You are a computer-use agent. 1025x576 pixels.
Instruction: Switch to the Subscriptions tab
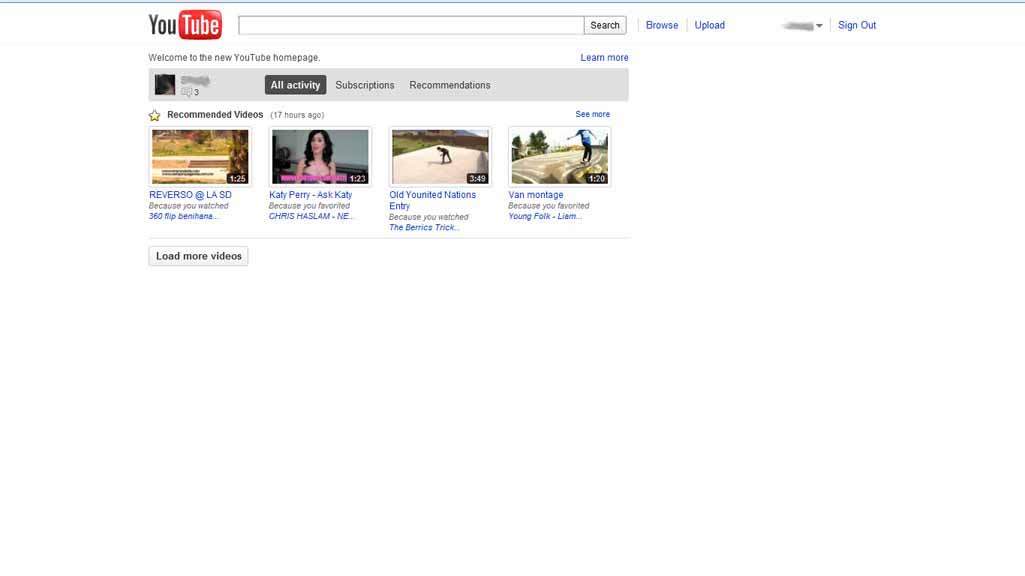365,85
